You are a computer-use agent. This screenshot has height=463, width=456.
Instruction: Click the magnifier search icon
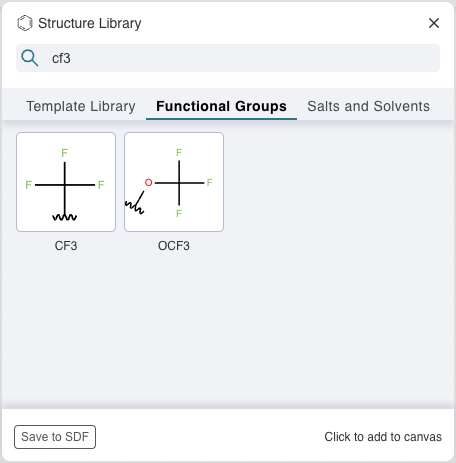(x=30, y=58)
